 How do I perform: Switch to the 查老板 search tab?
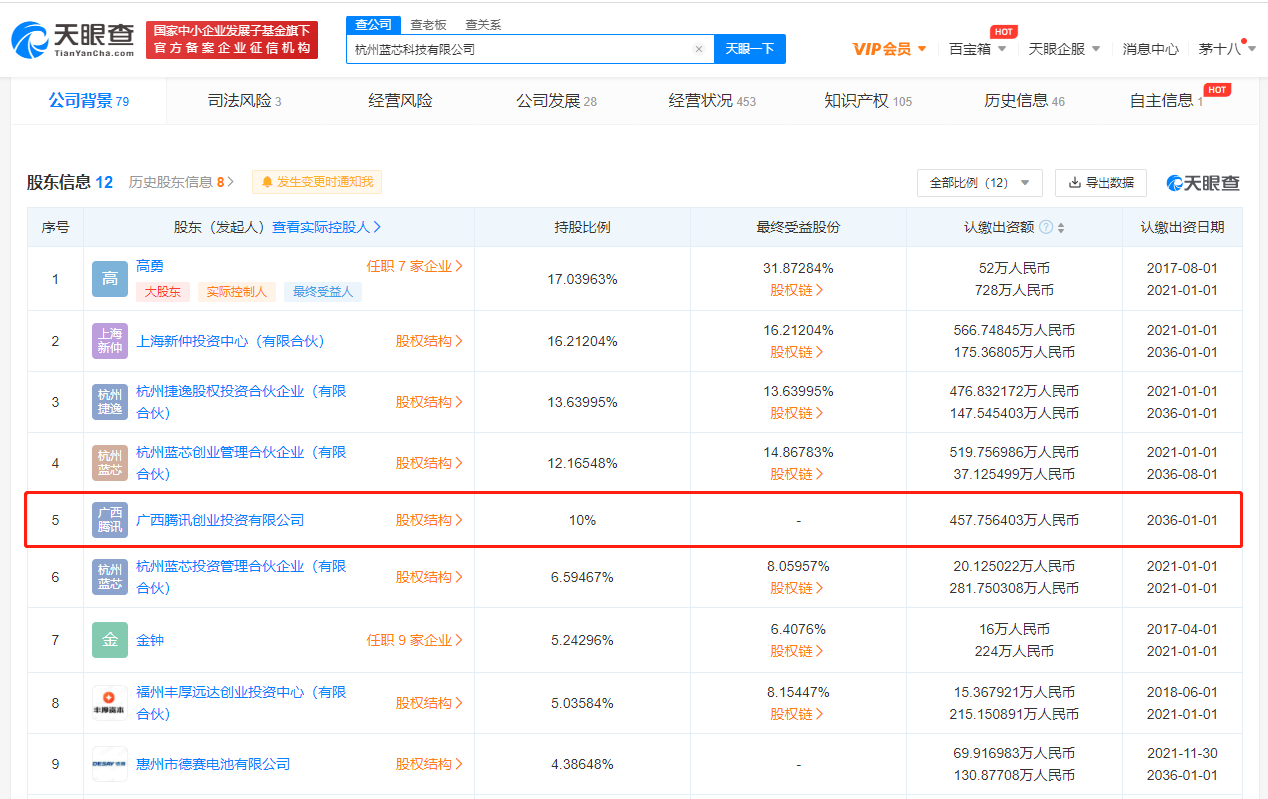[428, 24]
